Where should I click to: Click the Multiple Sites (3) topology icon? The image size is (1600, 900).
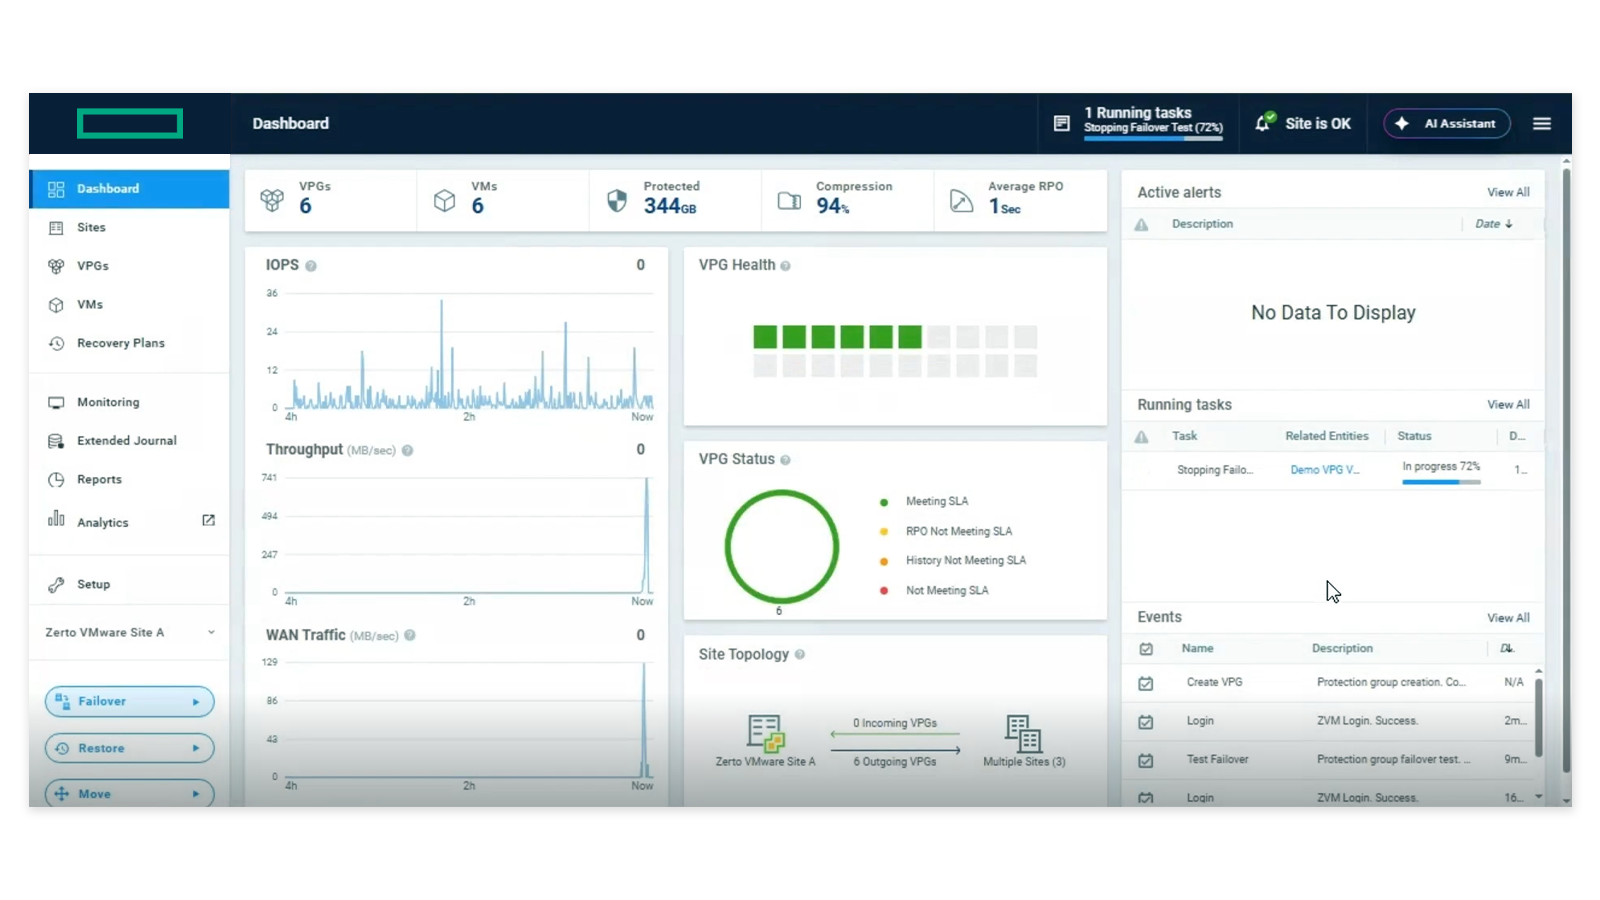tap(1023, 733)
